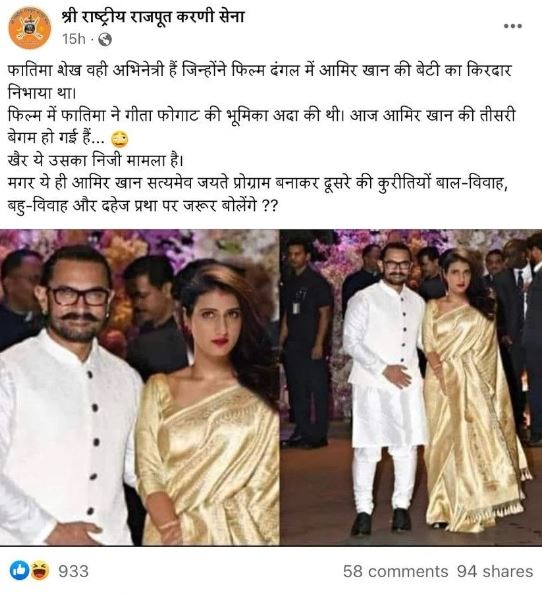The height and width of the screenshot is (593, 542).
Task: Open the page name श्री राष्ट्रीय राजपूत करणी सेना
Action: [153, 17]
